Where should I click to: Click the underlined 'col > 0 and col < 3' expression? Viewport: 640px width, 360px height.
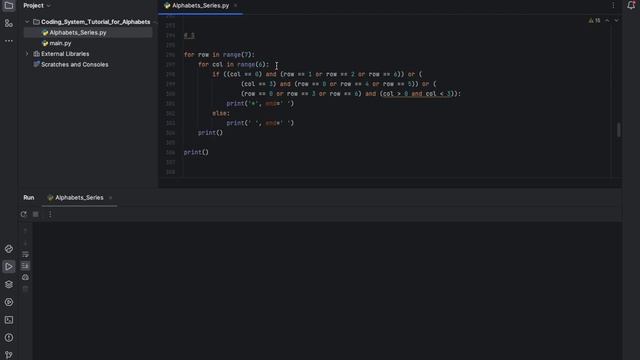(x=416, y=94)
